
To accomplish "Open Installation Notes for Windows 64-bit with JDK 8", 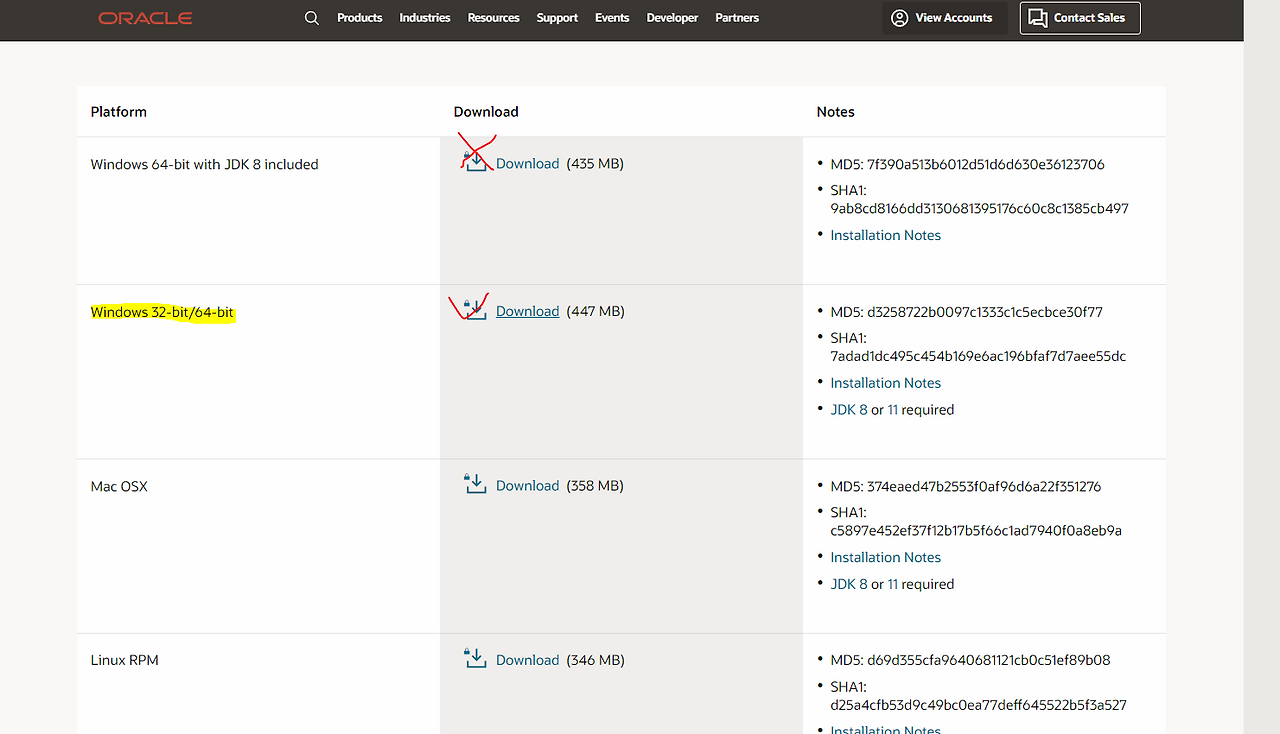I will (886, 235).
